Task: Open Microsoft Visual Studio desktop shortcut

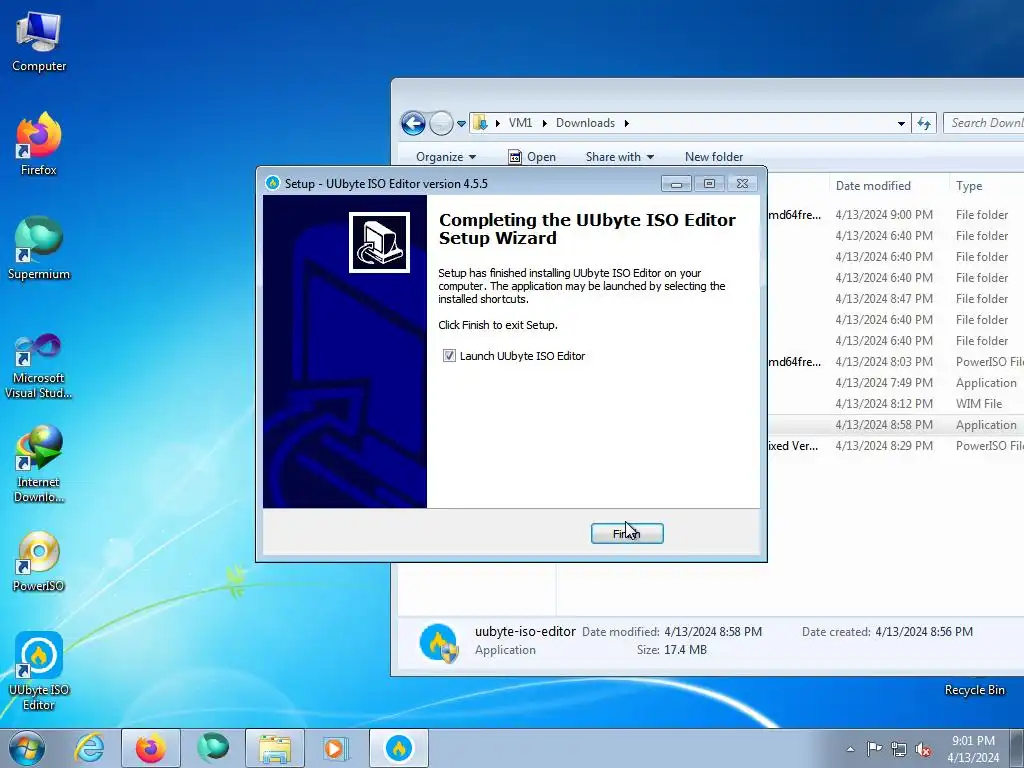Action: click(39, 366)
